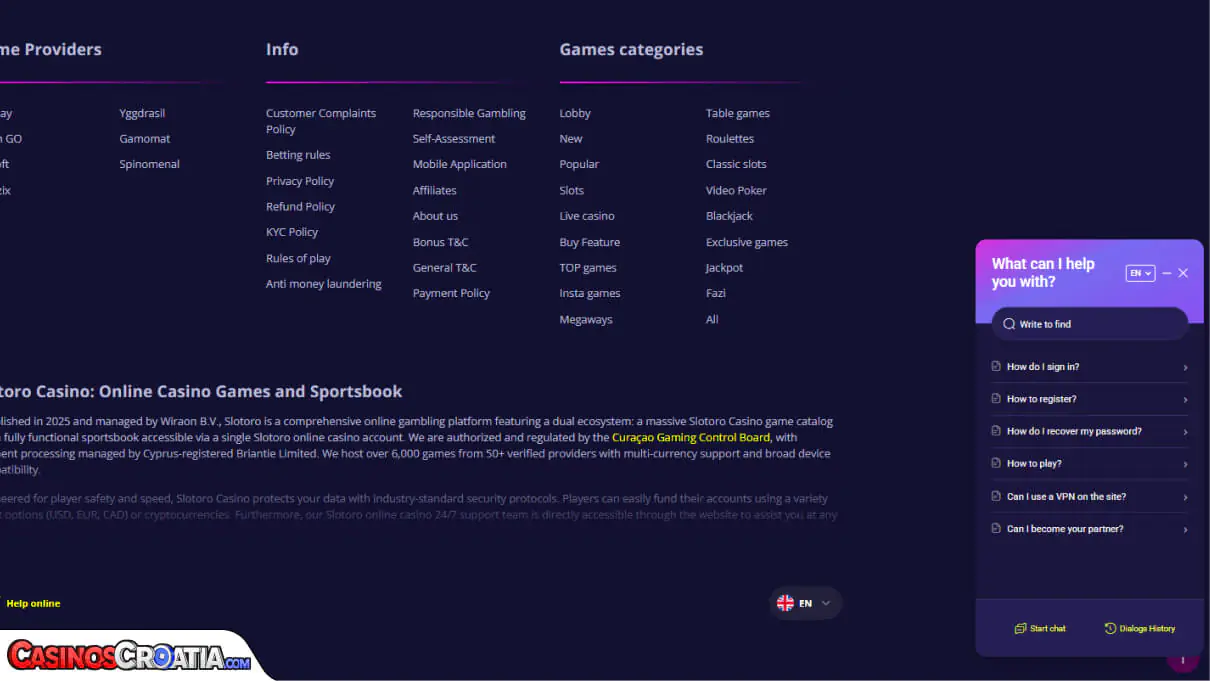Click document icon beside 'Can I become your partner?'

pyautogui.click(x=996, y=528)
